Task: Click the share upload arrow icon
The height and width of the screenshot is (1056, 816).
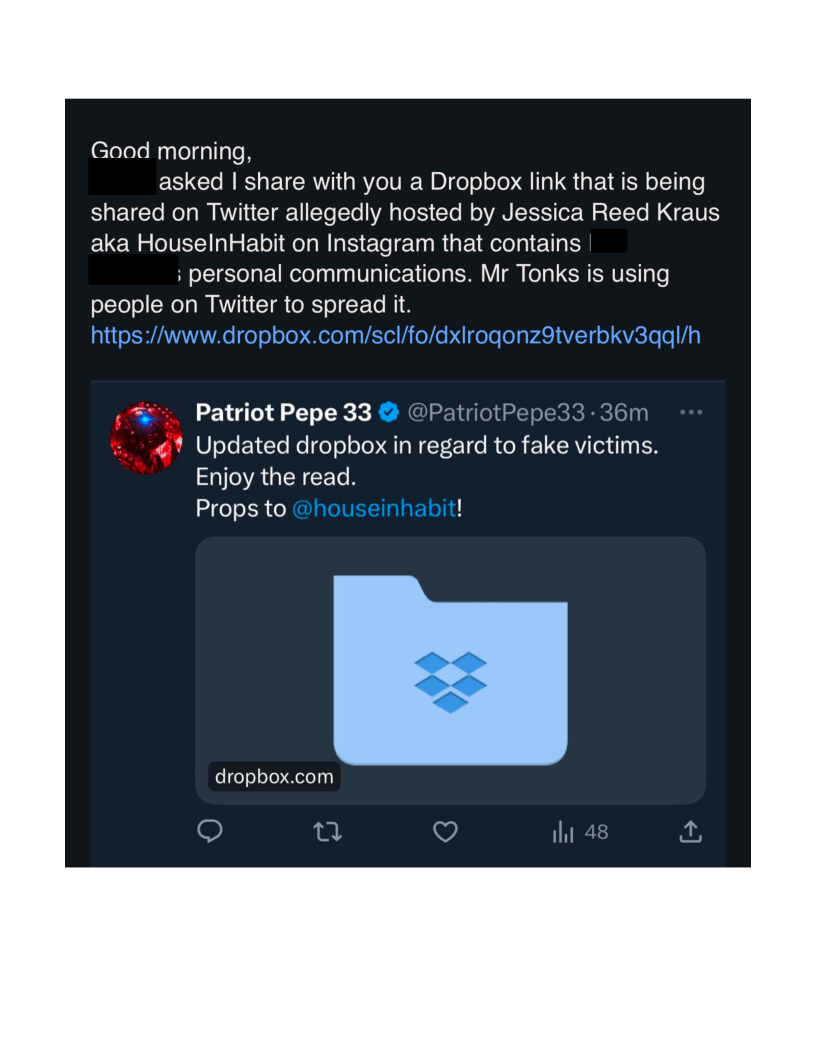Action: (x=690, y=831)
